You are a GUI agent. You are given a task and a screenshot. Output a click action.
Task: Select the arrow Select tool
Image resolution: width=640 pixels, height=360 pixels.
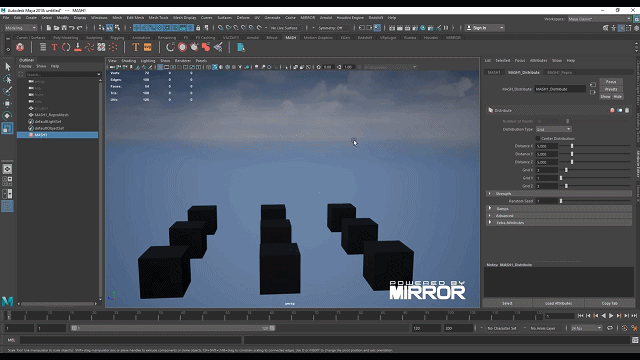[x=7, y=67]
